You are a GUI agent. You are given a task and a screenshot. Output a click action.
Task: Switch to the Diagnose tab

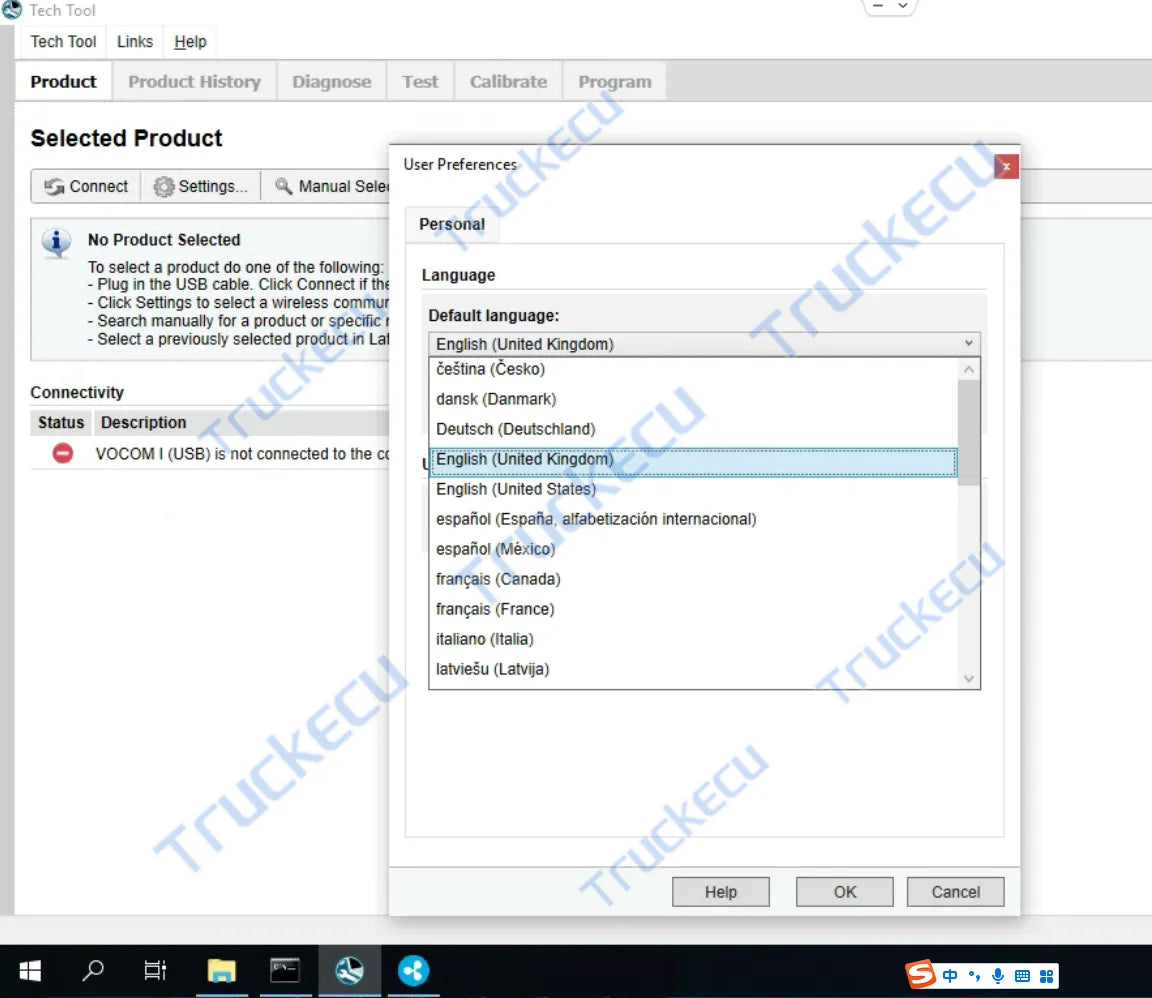(x=331, y=82)
